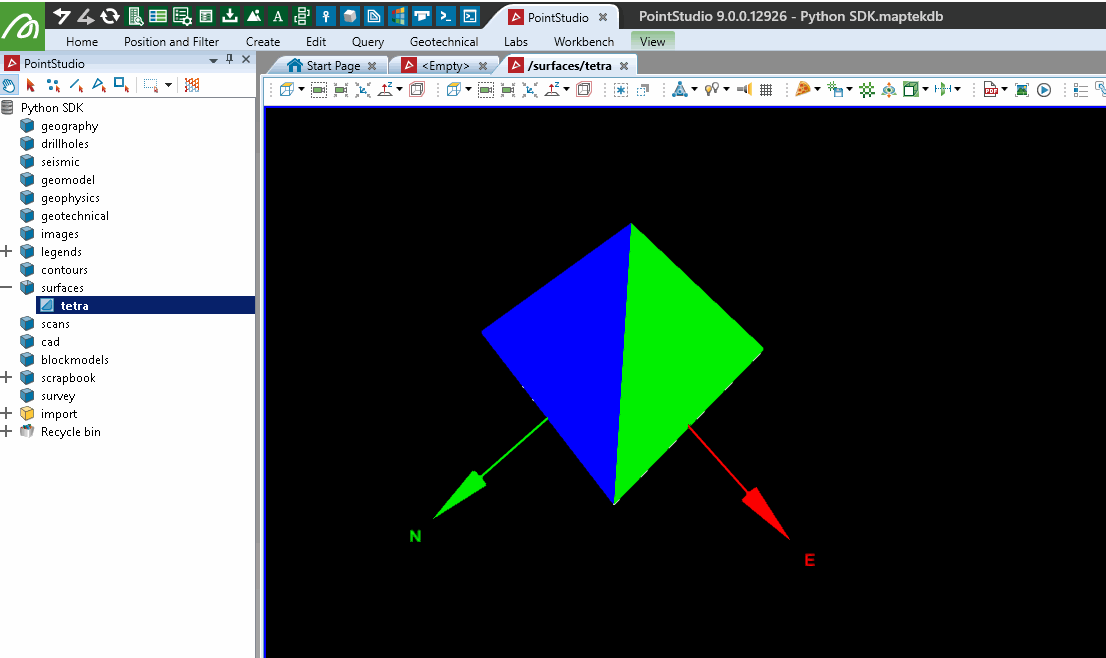1106x658 pixels.
Task: Click the hand pan tool in explorer toolbar
Action: [10, 85]
